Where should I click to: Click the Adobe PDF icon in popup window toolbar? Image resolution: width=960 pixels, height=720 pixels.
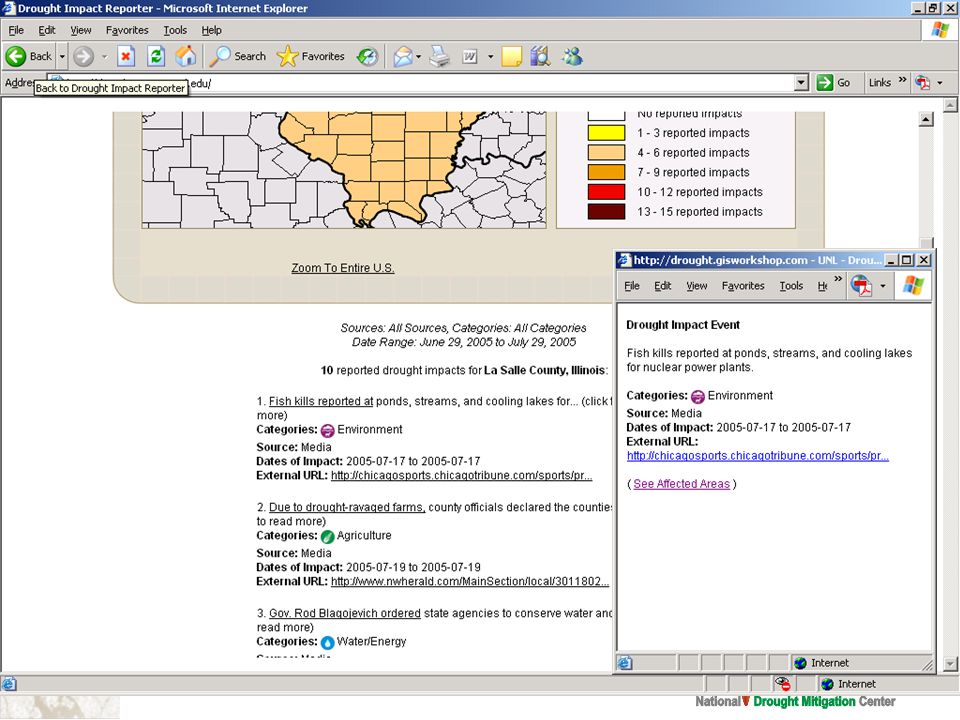click(861, 285)
